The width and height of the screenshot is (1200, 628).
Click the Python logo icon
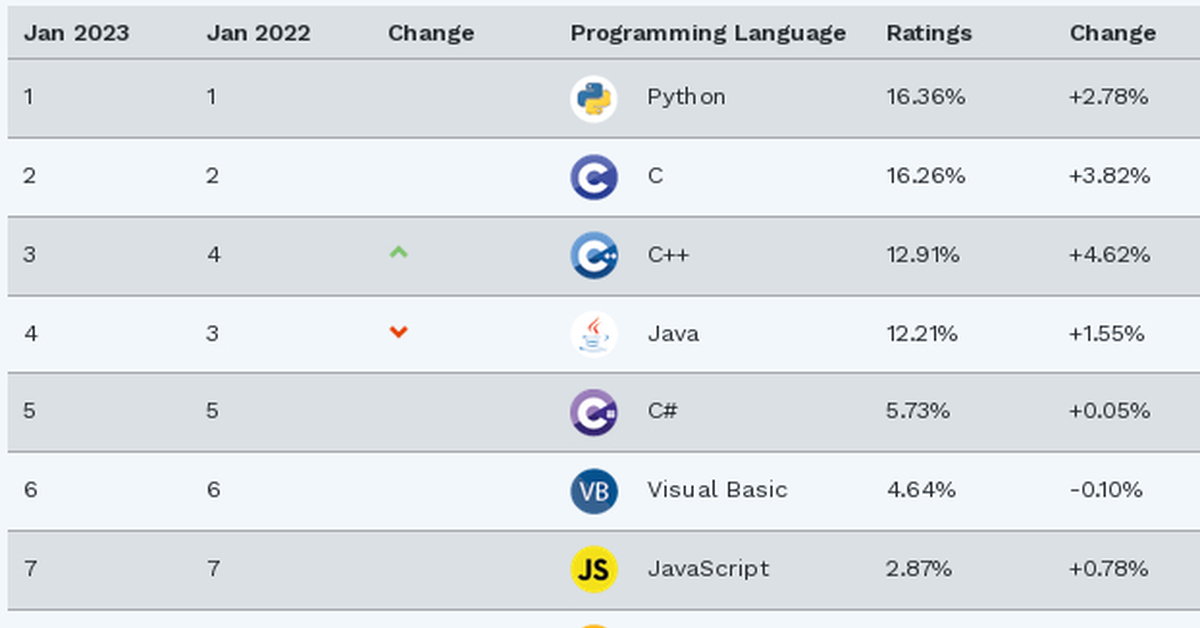[x=594, y=98]
